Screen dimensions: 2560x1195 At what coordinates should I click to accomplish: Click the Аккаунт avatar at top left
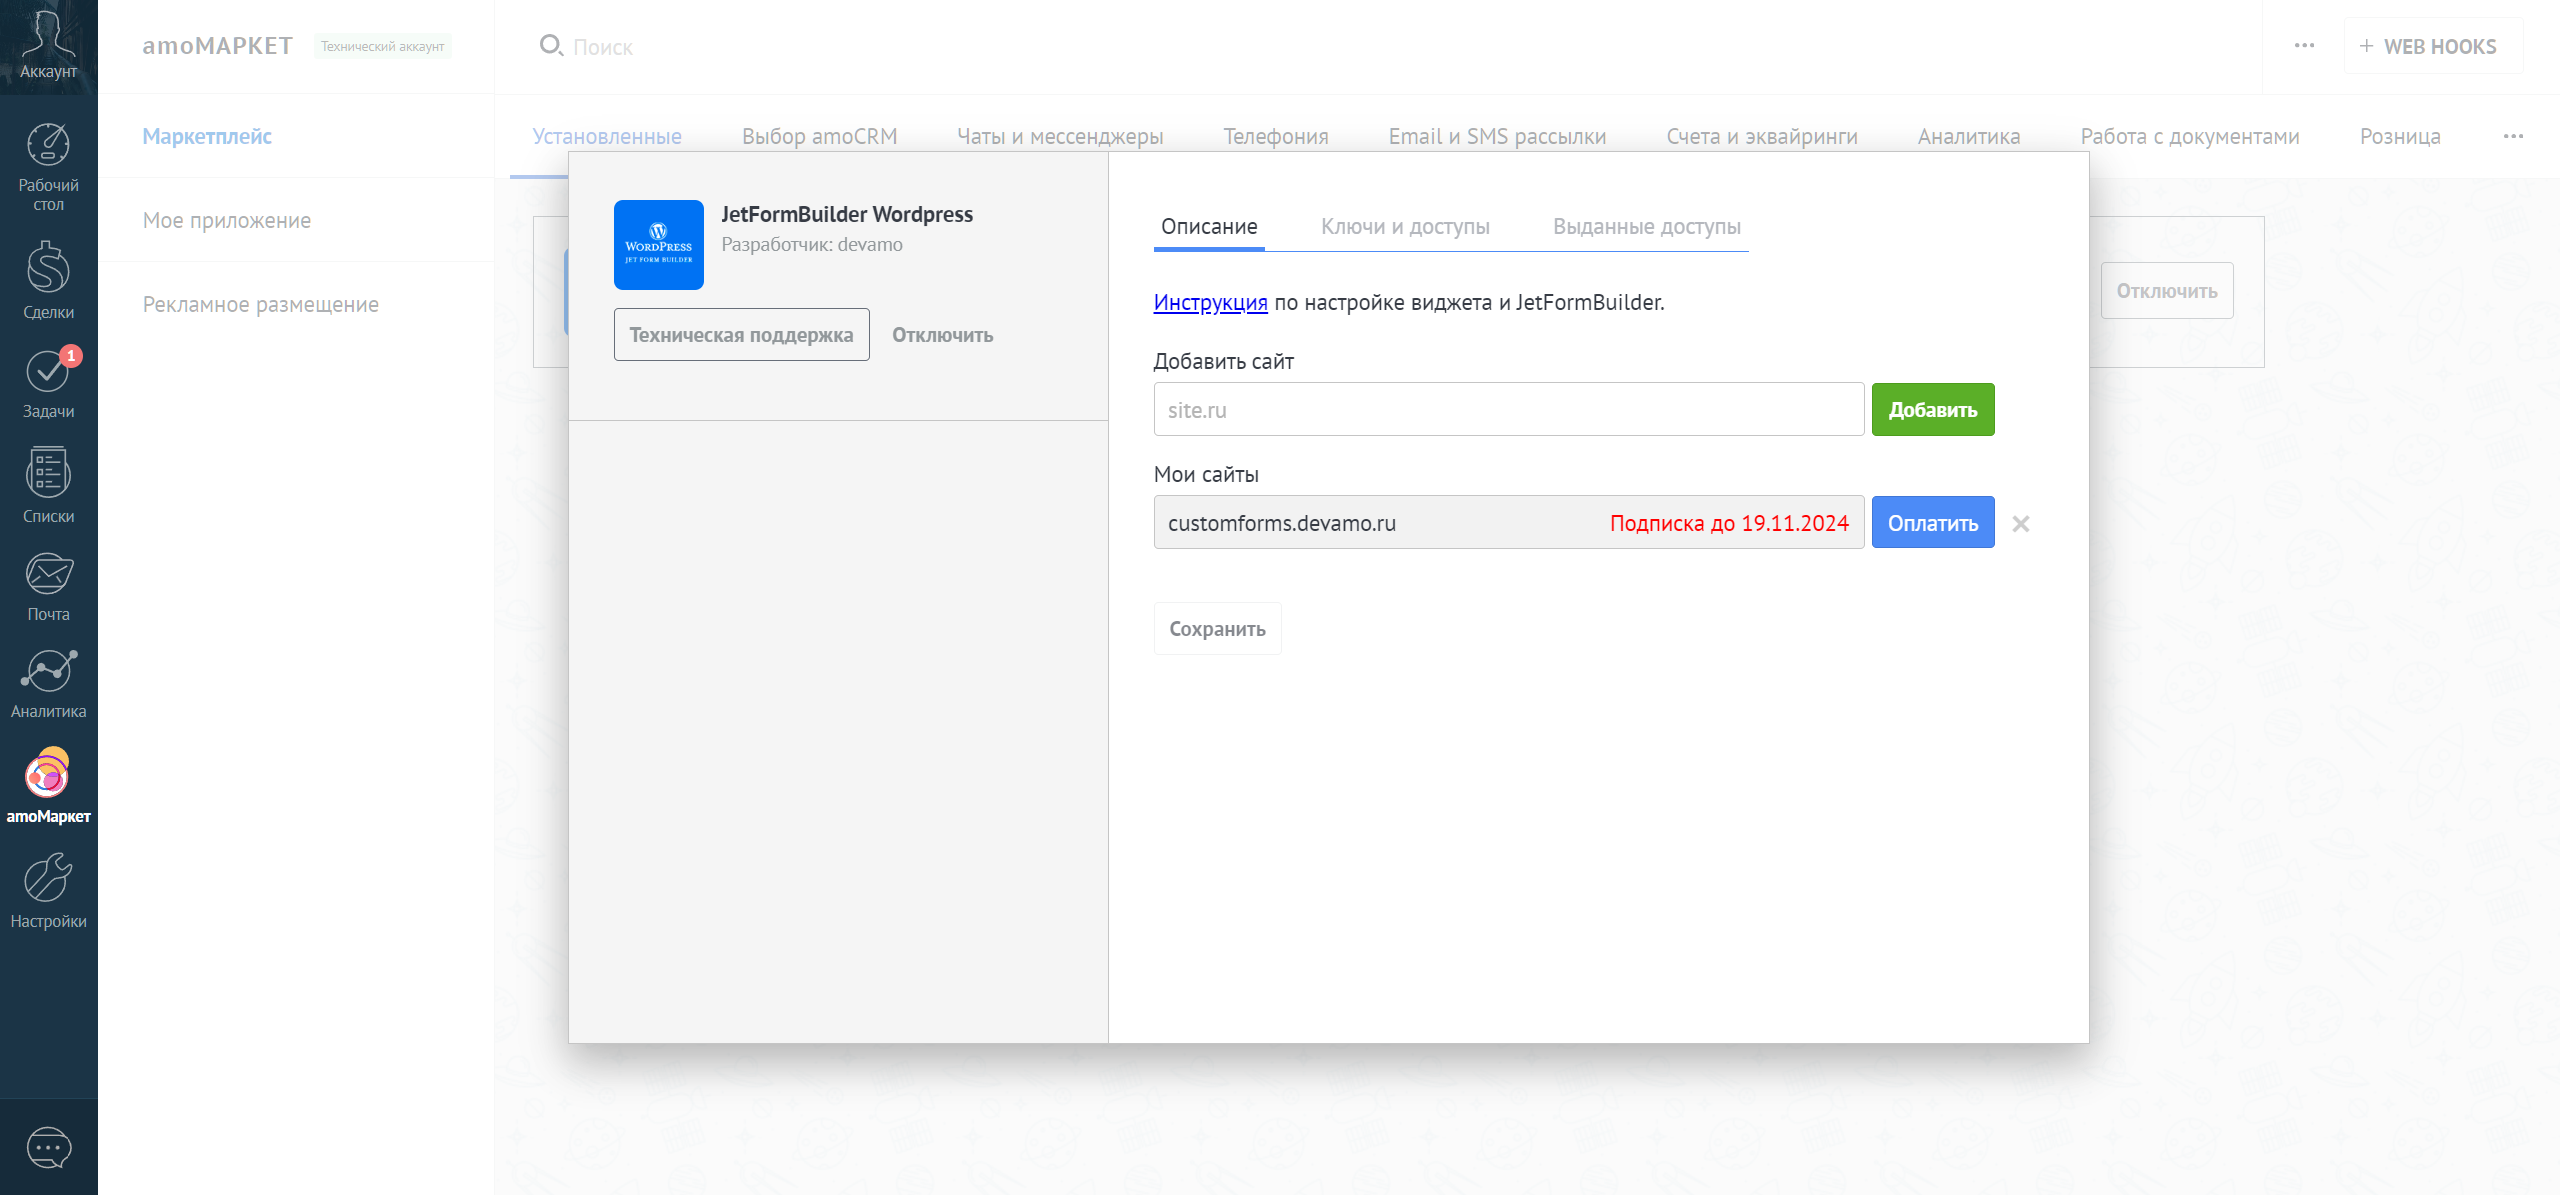point(47,40)
